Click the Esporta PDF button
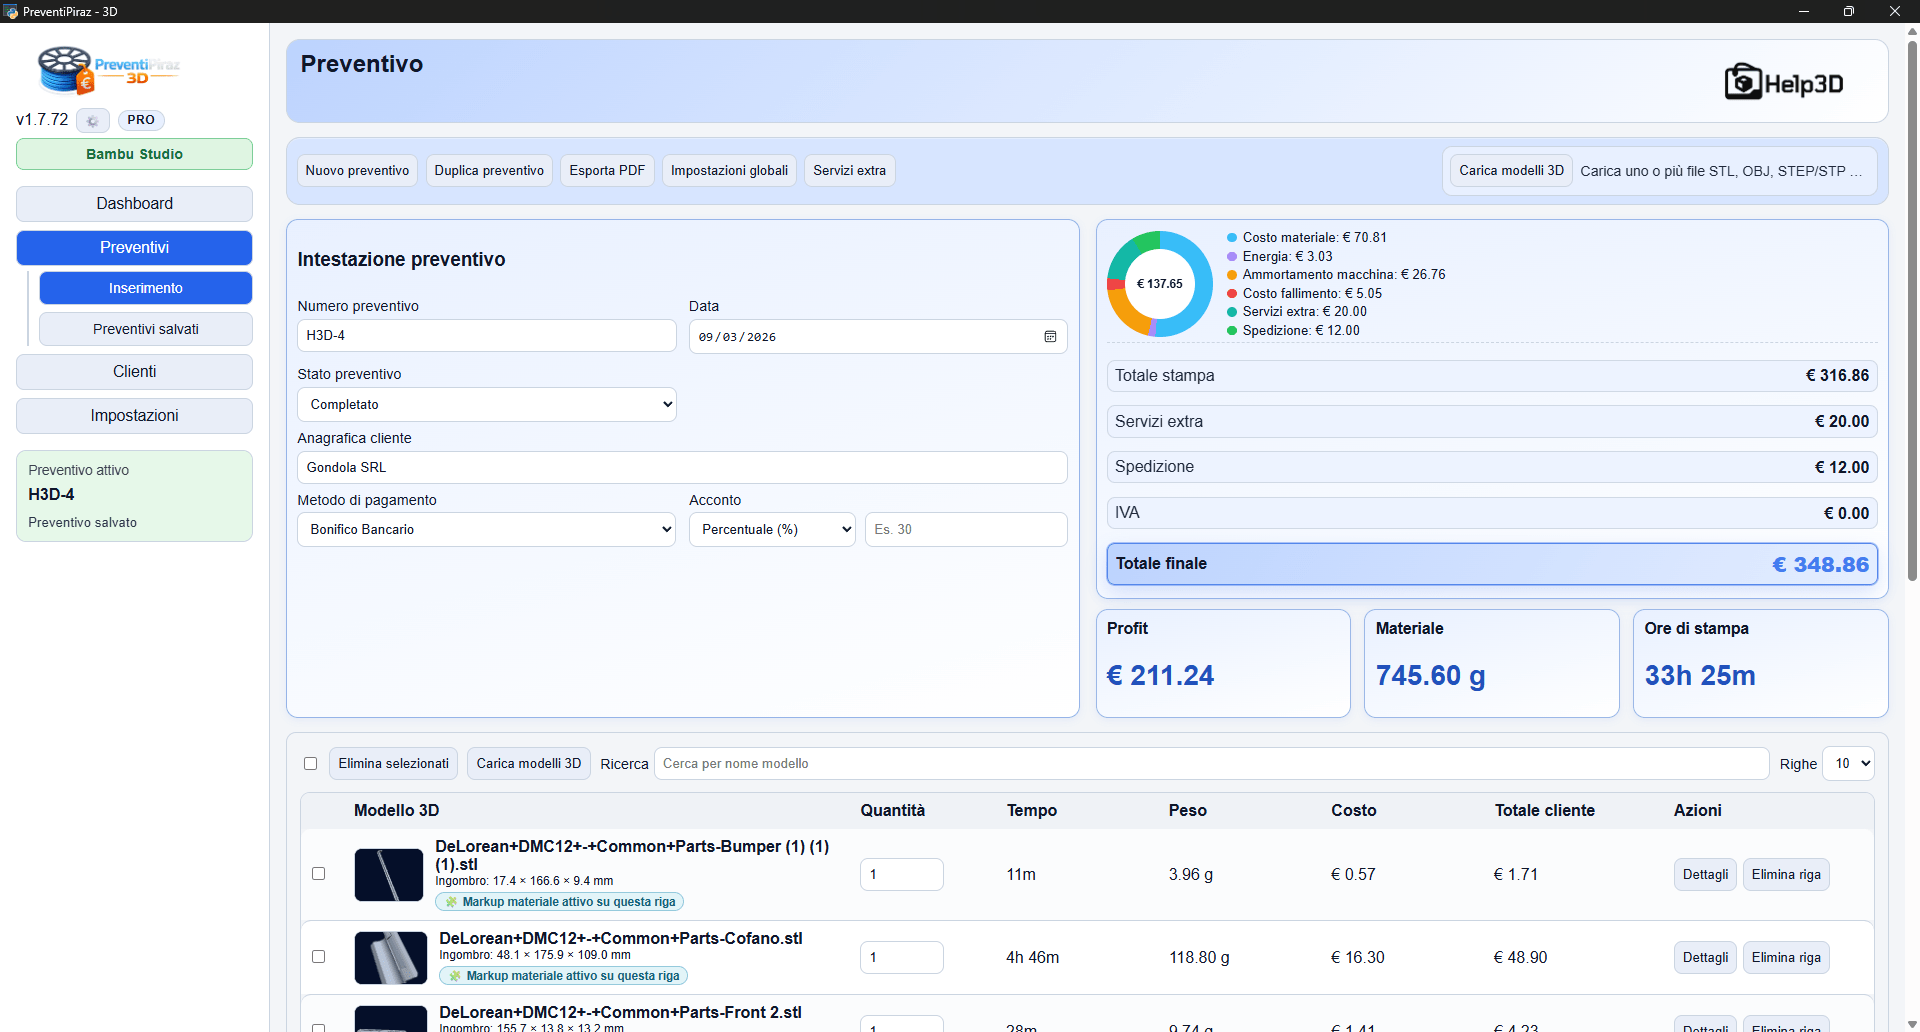 (607, 171)
